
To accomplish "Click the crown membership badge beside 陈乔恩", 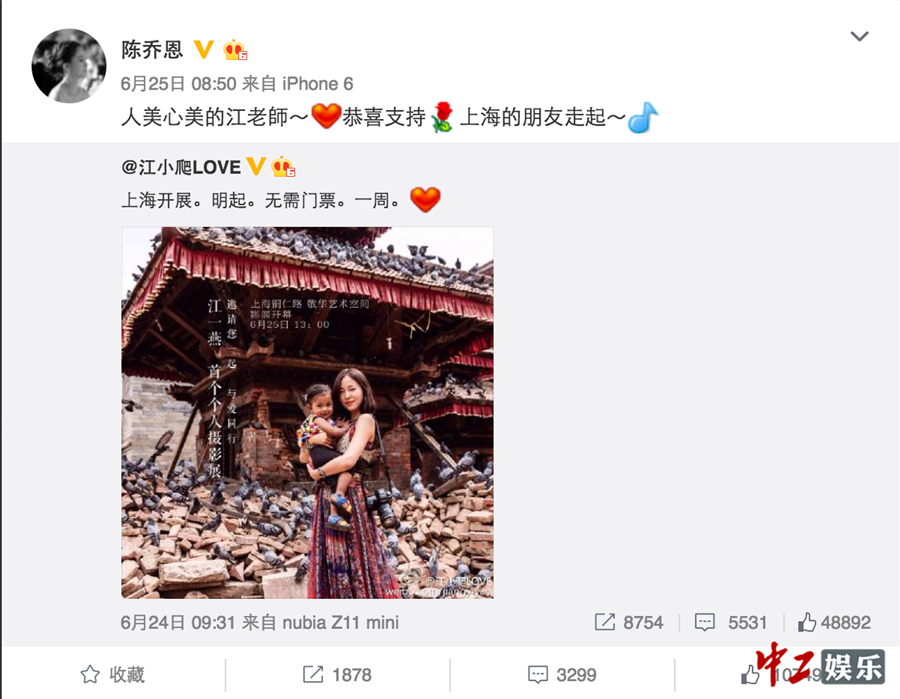I will point(235,50).
